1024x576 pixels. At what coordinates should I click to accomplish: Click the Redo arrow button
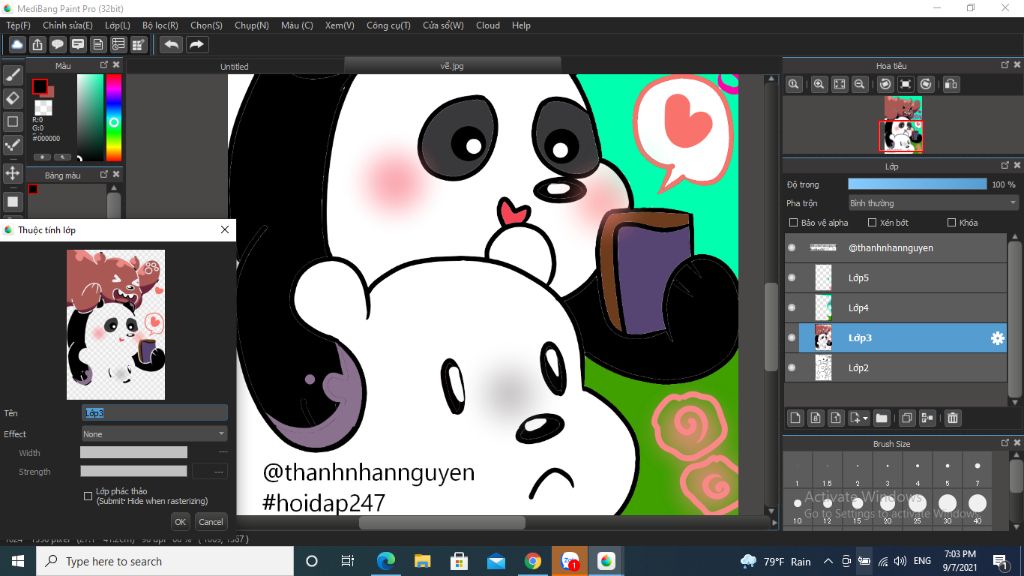click(x=196, y=44)
